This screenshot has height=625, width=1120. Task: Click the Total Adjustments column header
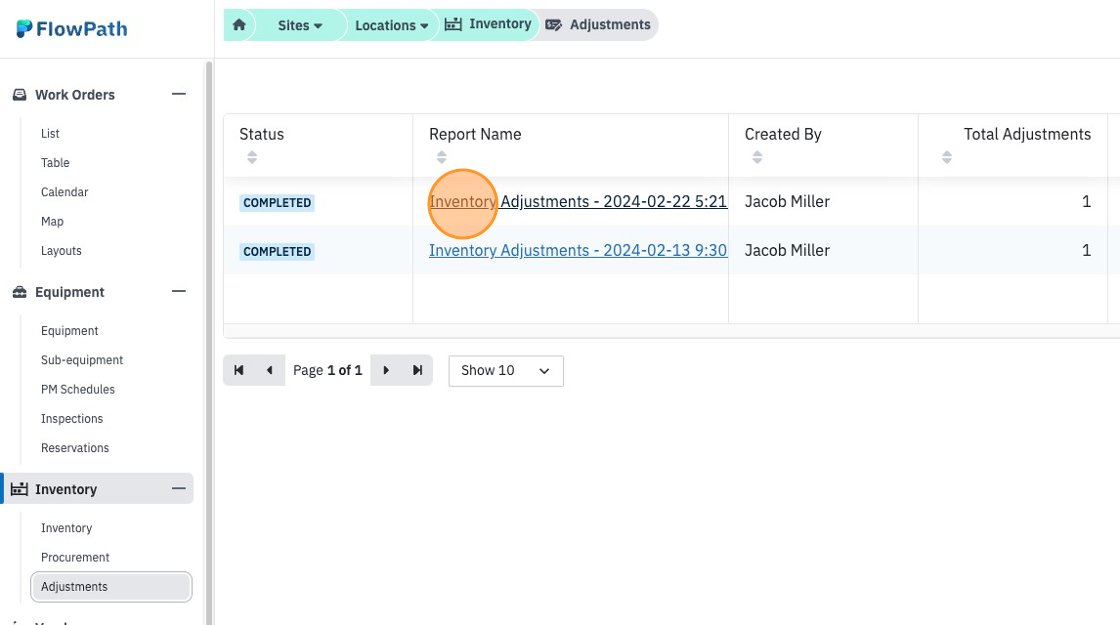(x=1027, y=134)
